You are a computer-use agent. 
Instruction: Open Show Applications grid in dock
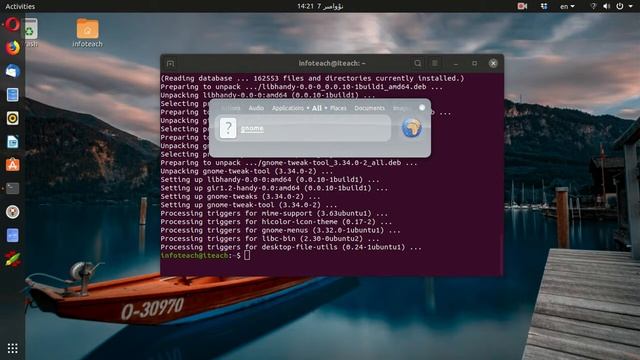click(x=13, y=348)
